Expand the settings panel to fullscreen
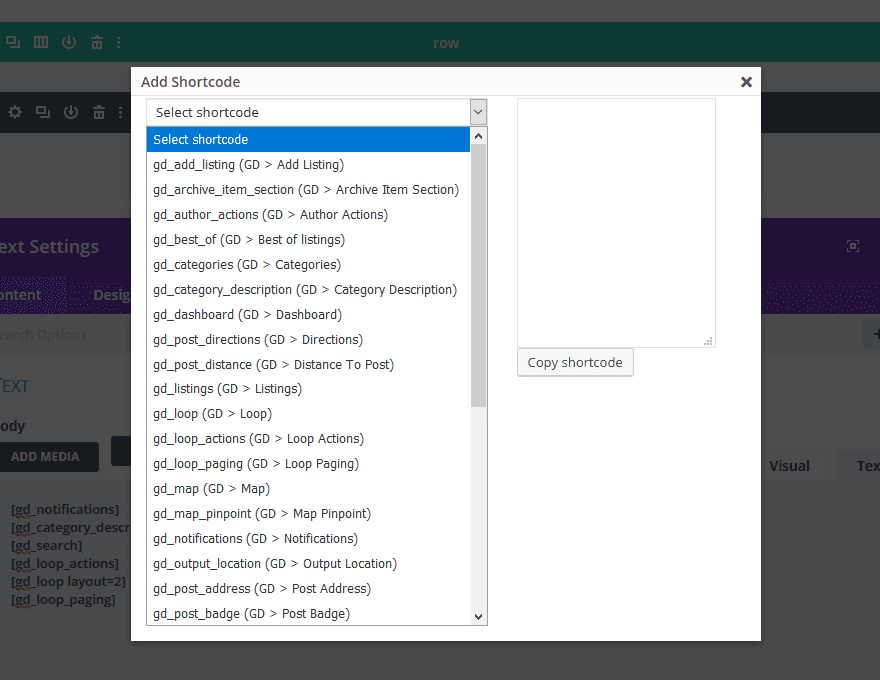Viewport: 880px width, 680px height. [852, 245]
